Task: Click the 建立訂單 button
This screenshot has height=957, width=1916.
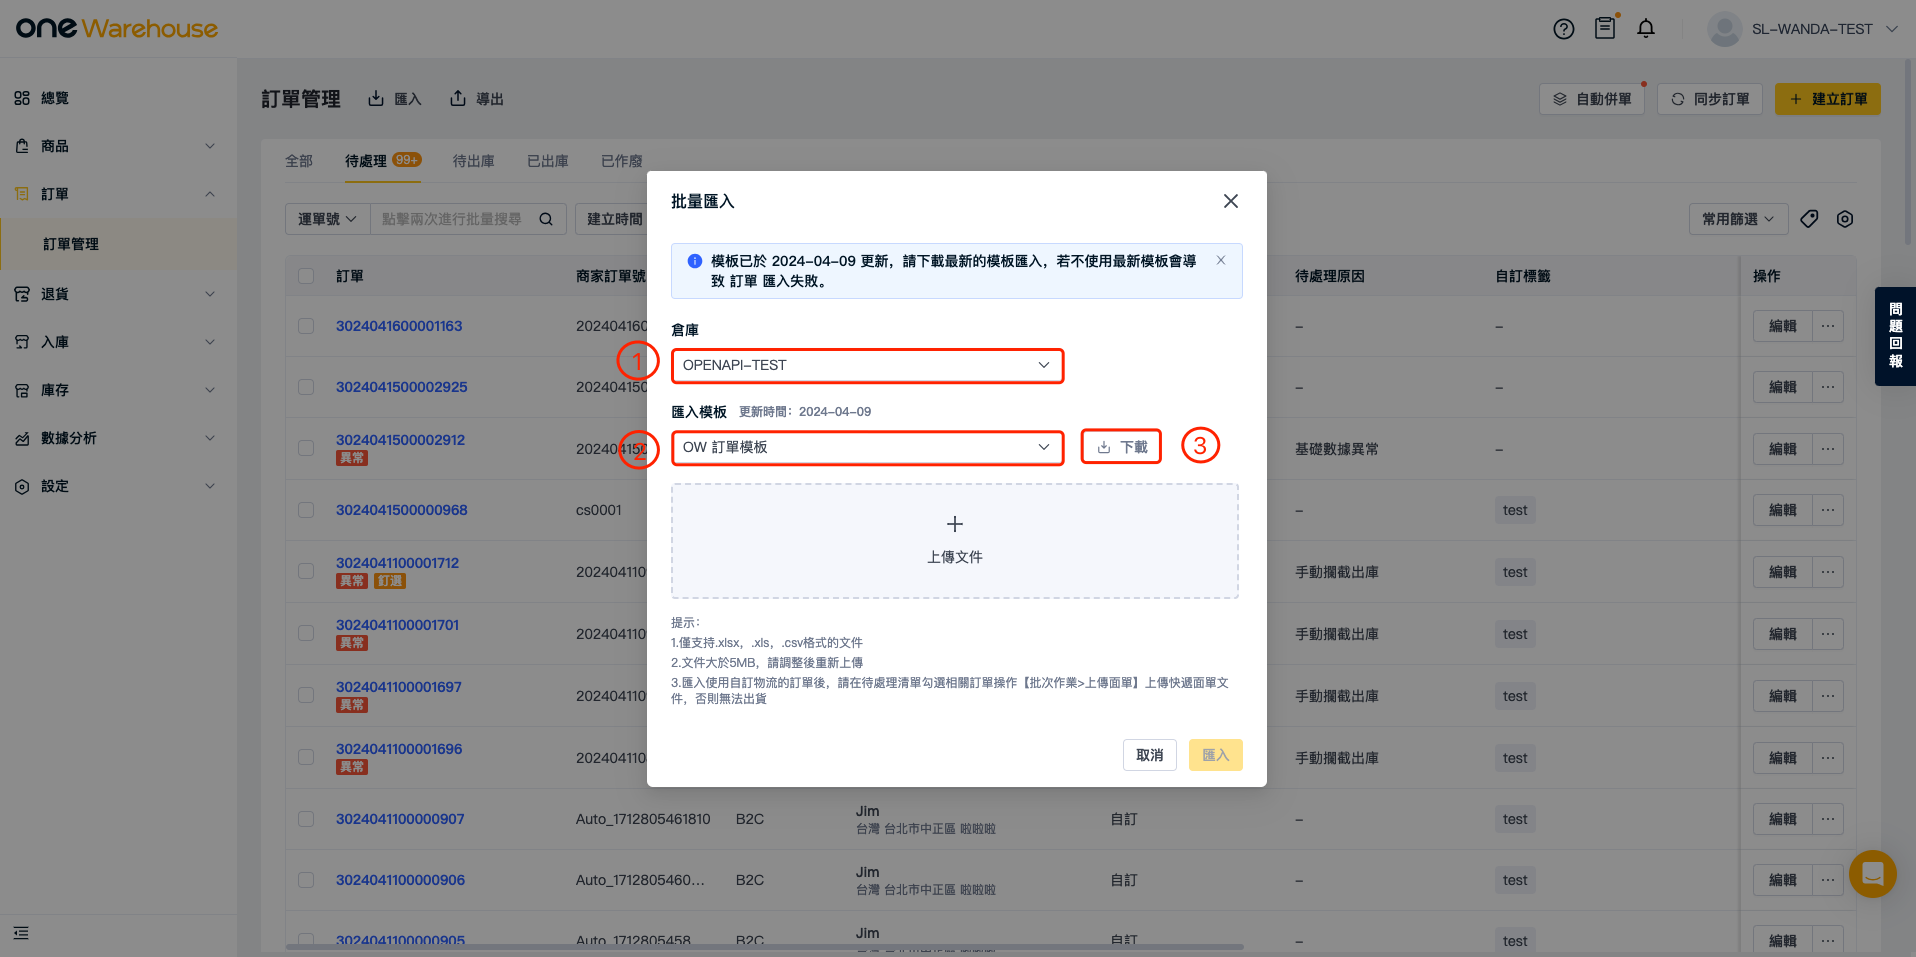Action: point(1828,99)
